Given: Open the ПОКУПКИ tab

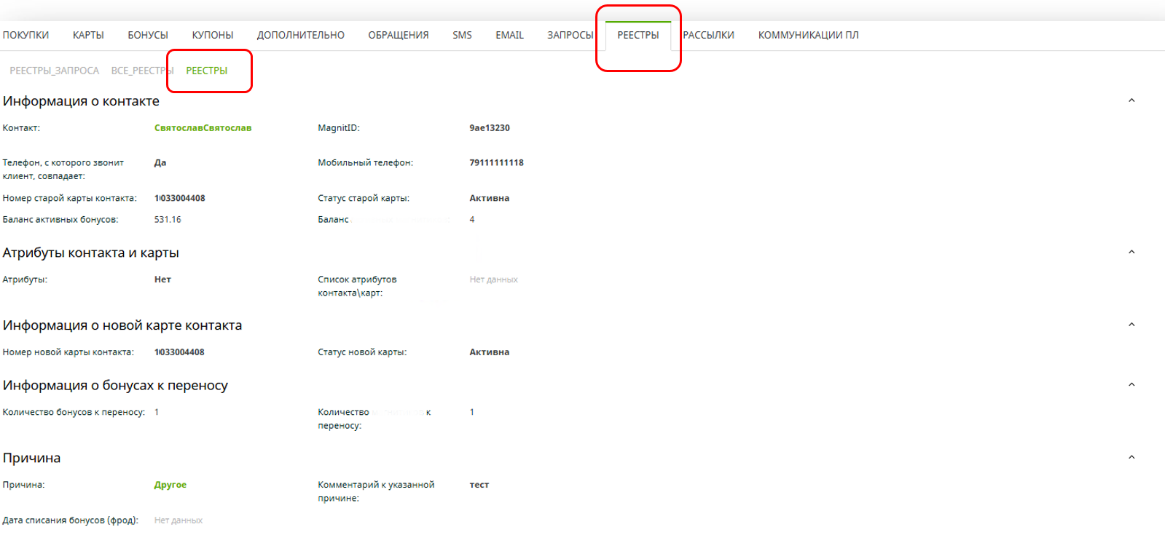Looking at the screenshot, I should click(x=26, y=35).
